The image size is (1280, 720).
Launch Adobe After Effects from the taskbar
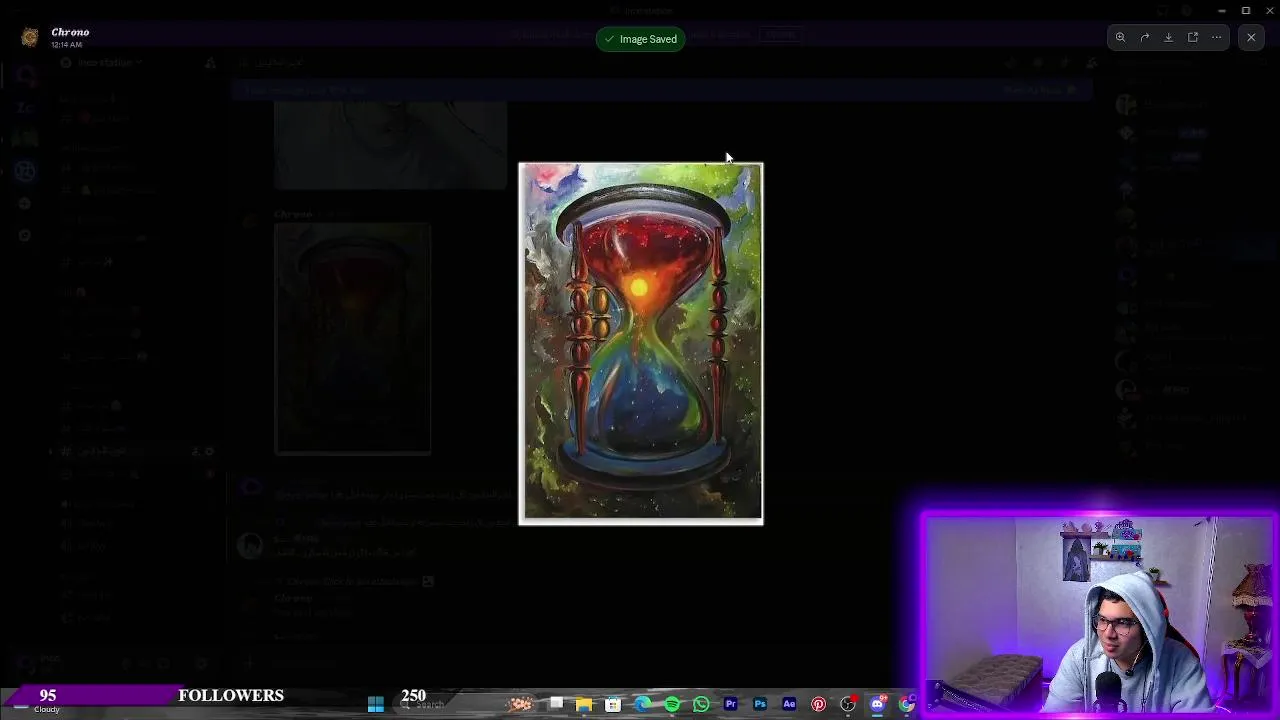[x=789, y=705]
